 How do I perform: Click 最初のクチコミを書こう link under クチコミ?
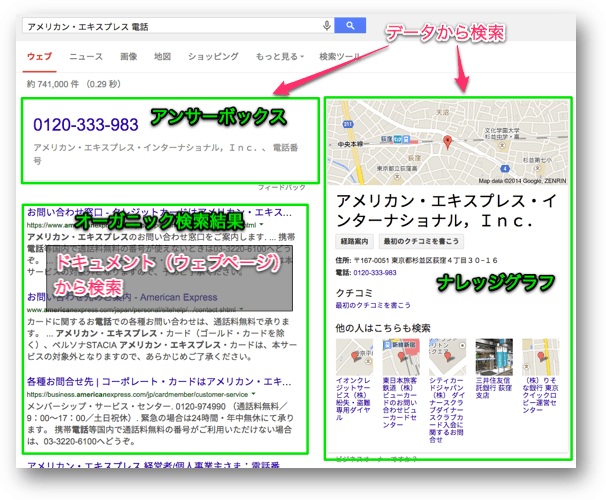pyautogui.click(x=373, y=305)
